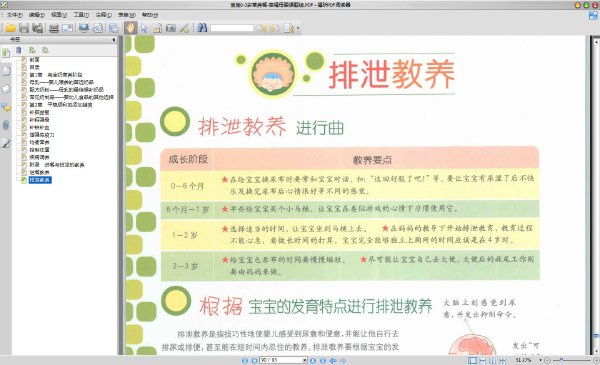Screen dimensions: 600x365
Task: Click the zoom in plus button
Action: (596, 360)
